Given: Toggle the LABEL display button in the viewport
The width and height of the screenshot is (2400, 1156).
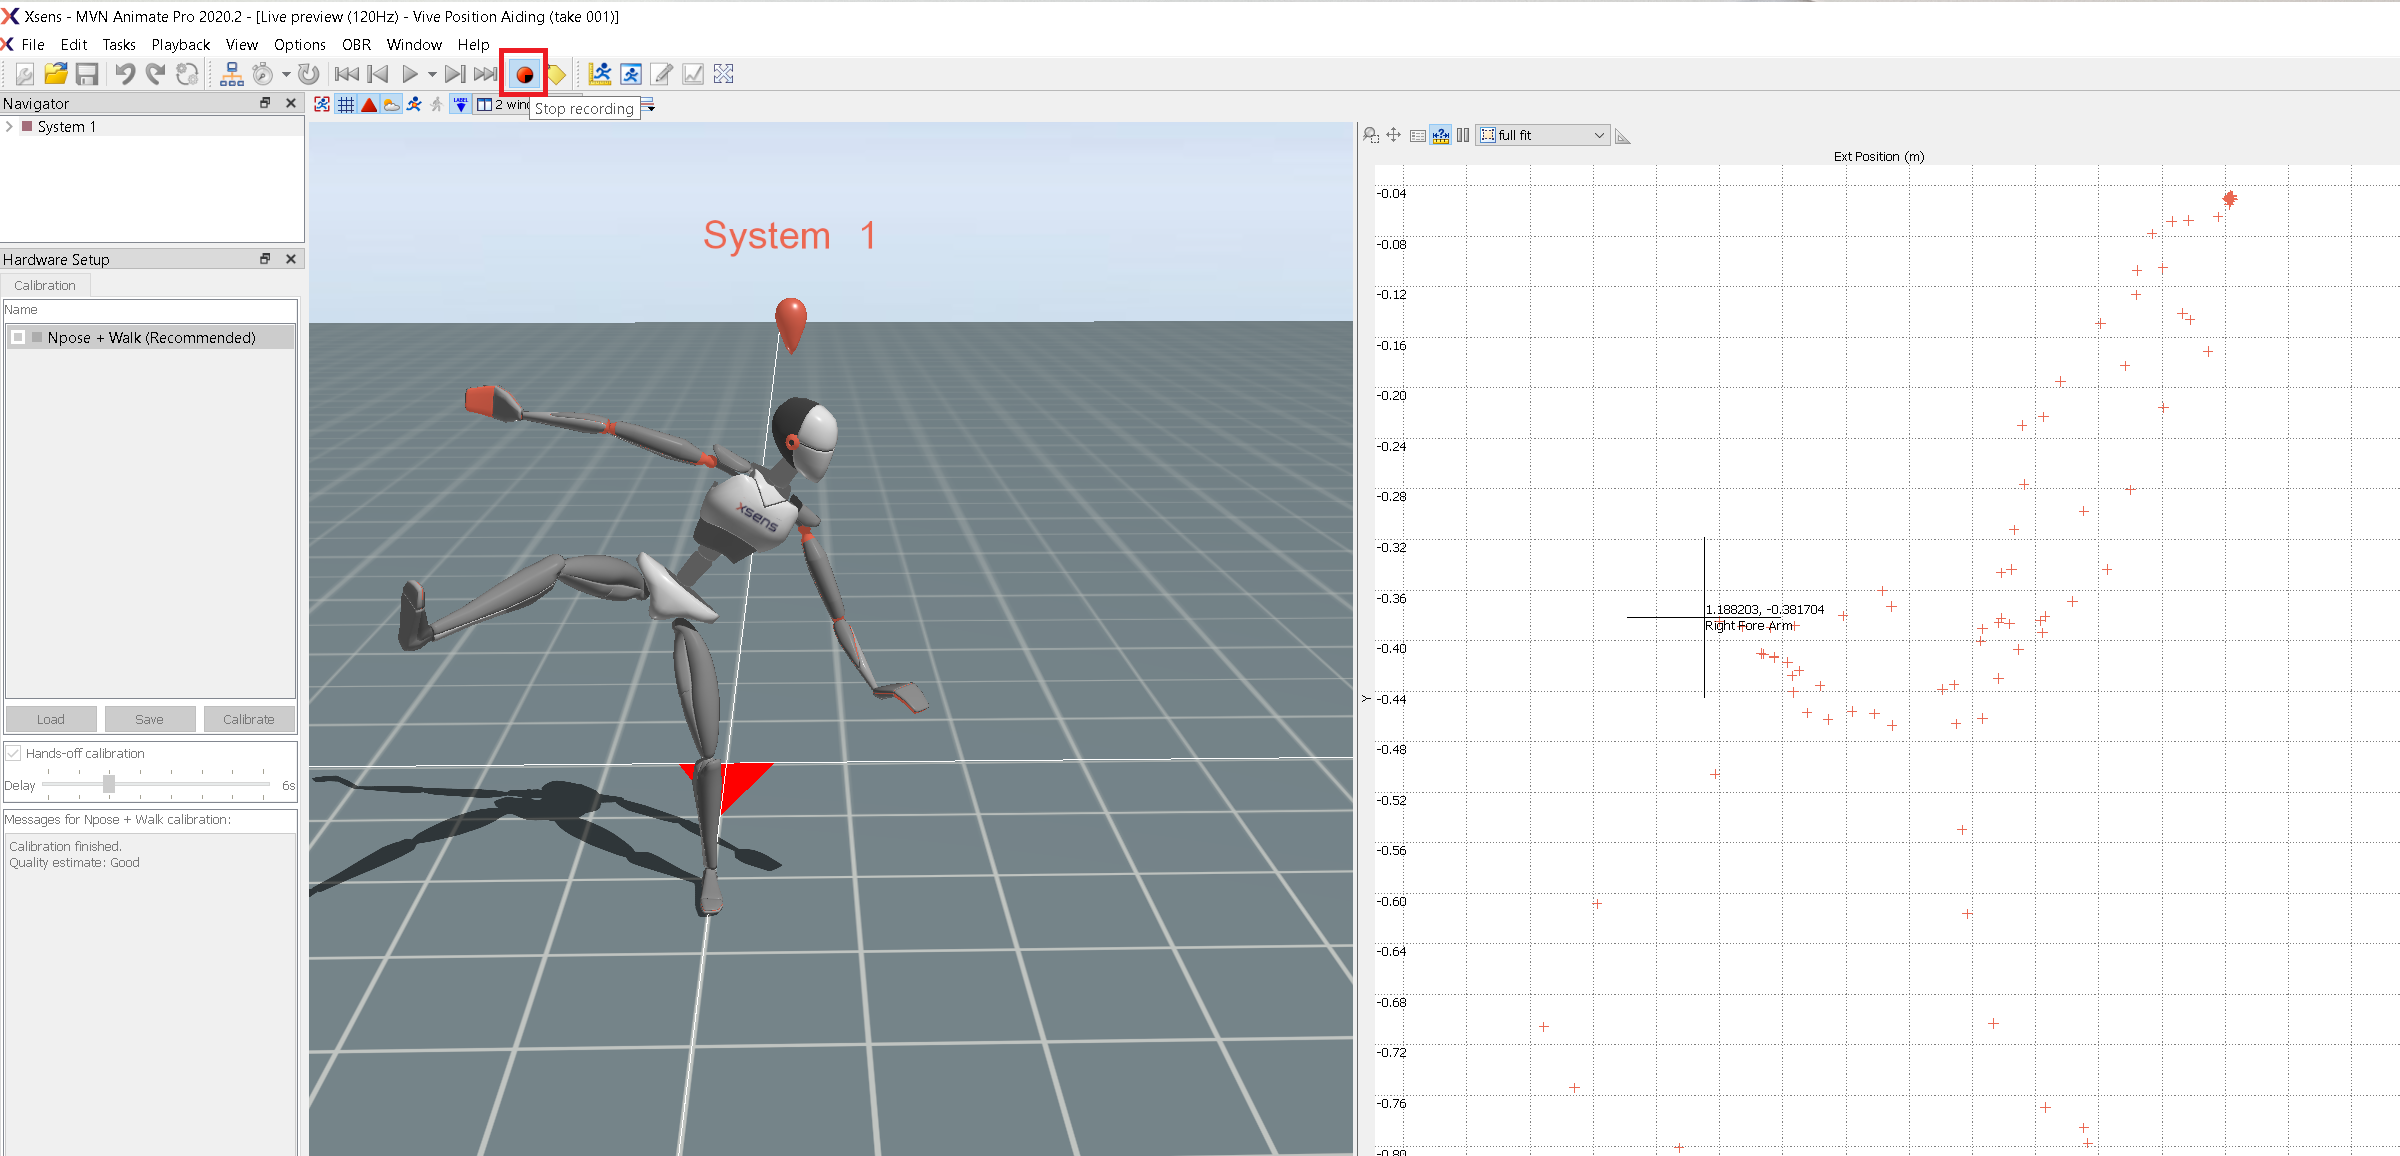Looking at the screenshot, I should [461, 105].
